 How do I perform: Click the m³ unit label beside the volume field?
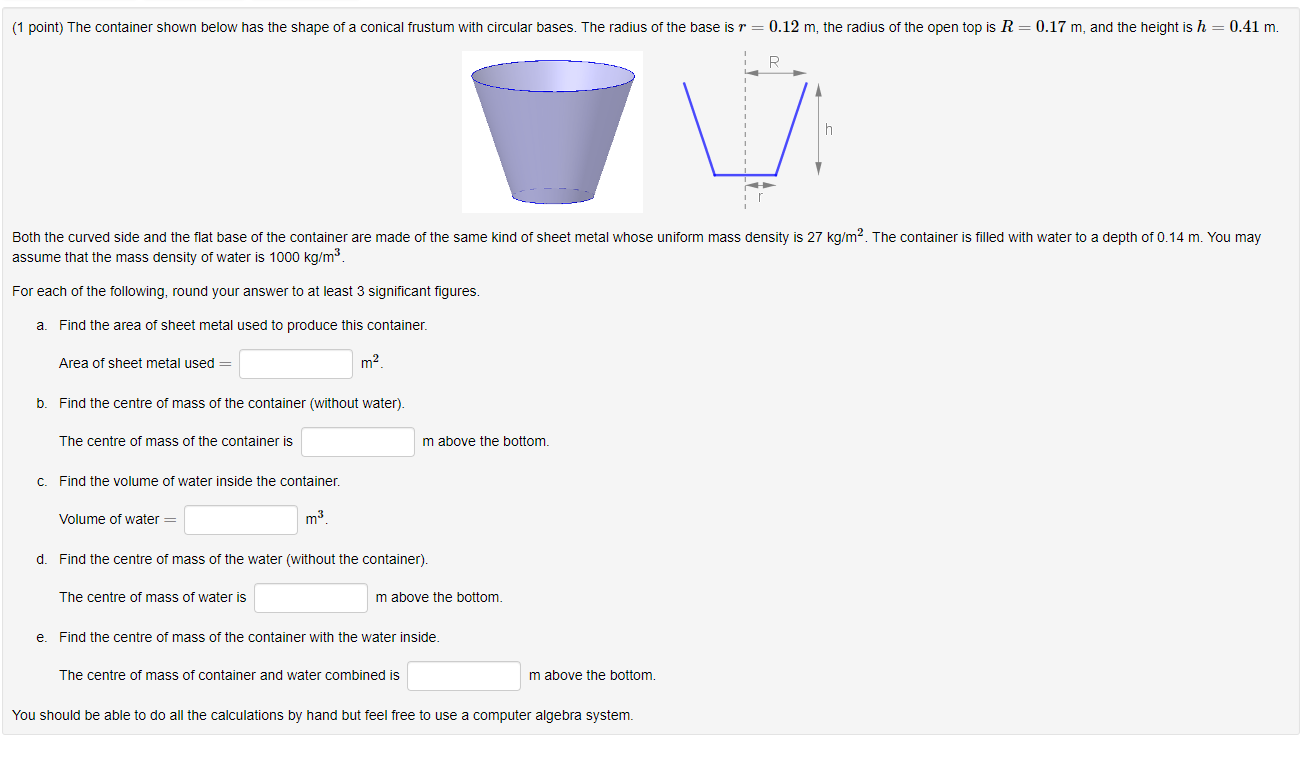point(313,519)
